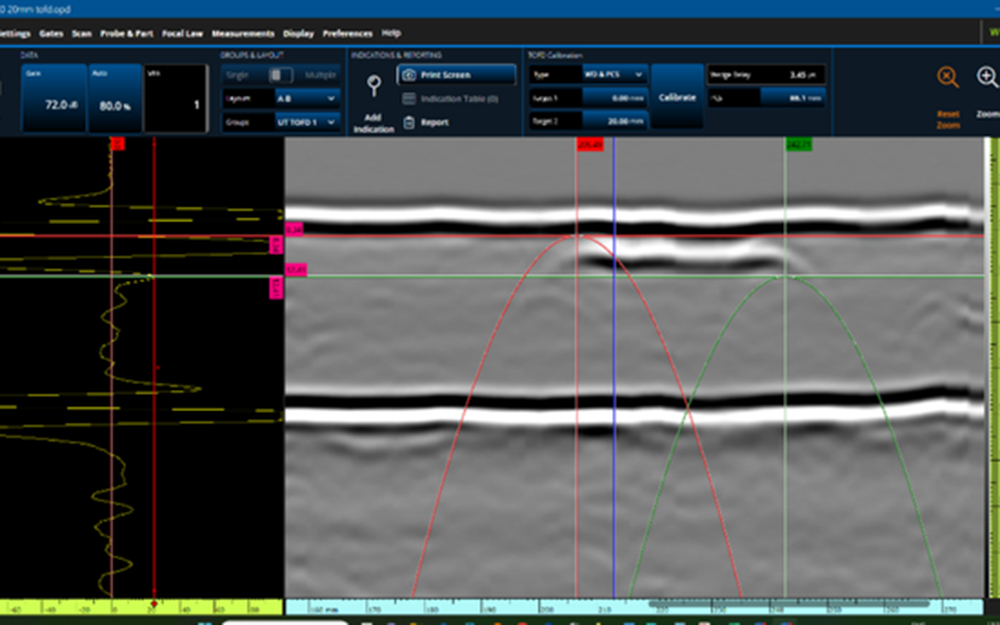Open the Gates menu
This screenshot has width=1000, height=625.
pos(51,33)
